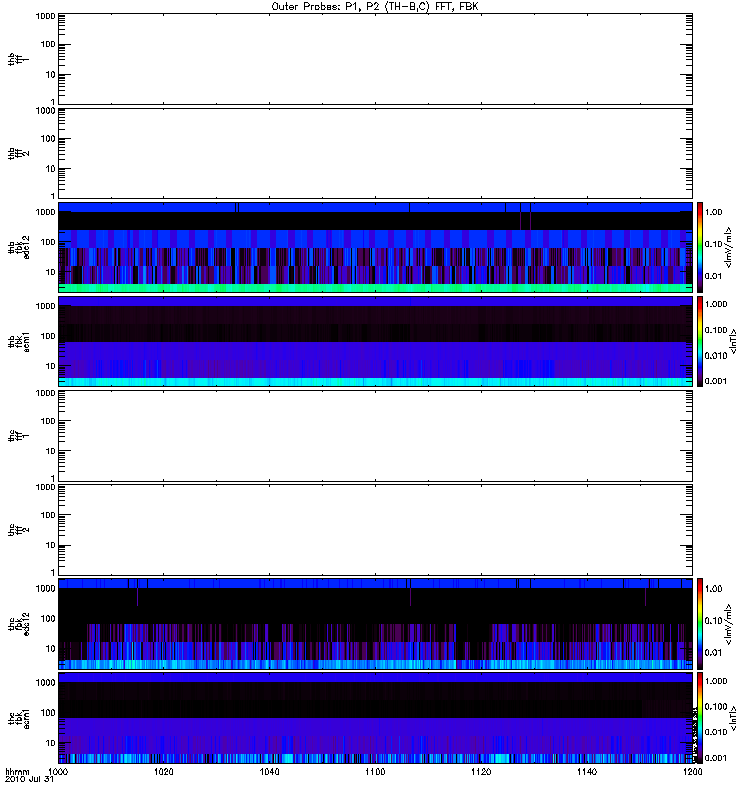Click the 100 tick of thb fft 1 axis
This screenshot has height=800, width=750.
pyautogui.click(x=48, y=44)
